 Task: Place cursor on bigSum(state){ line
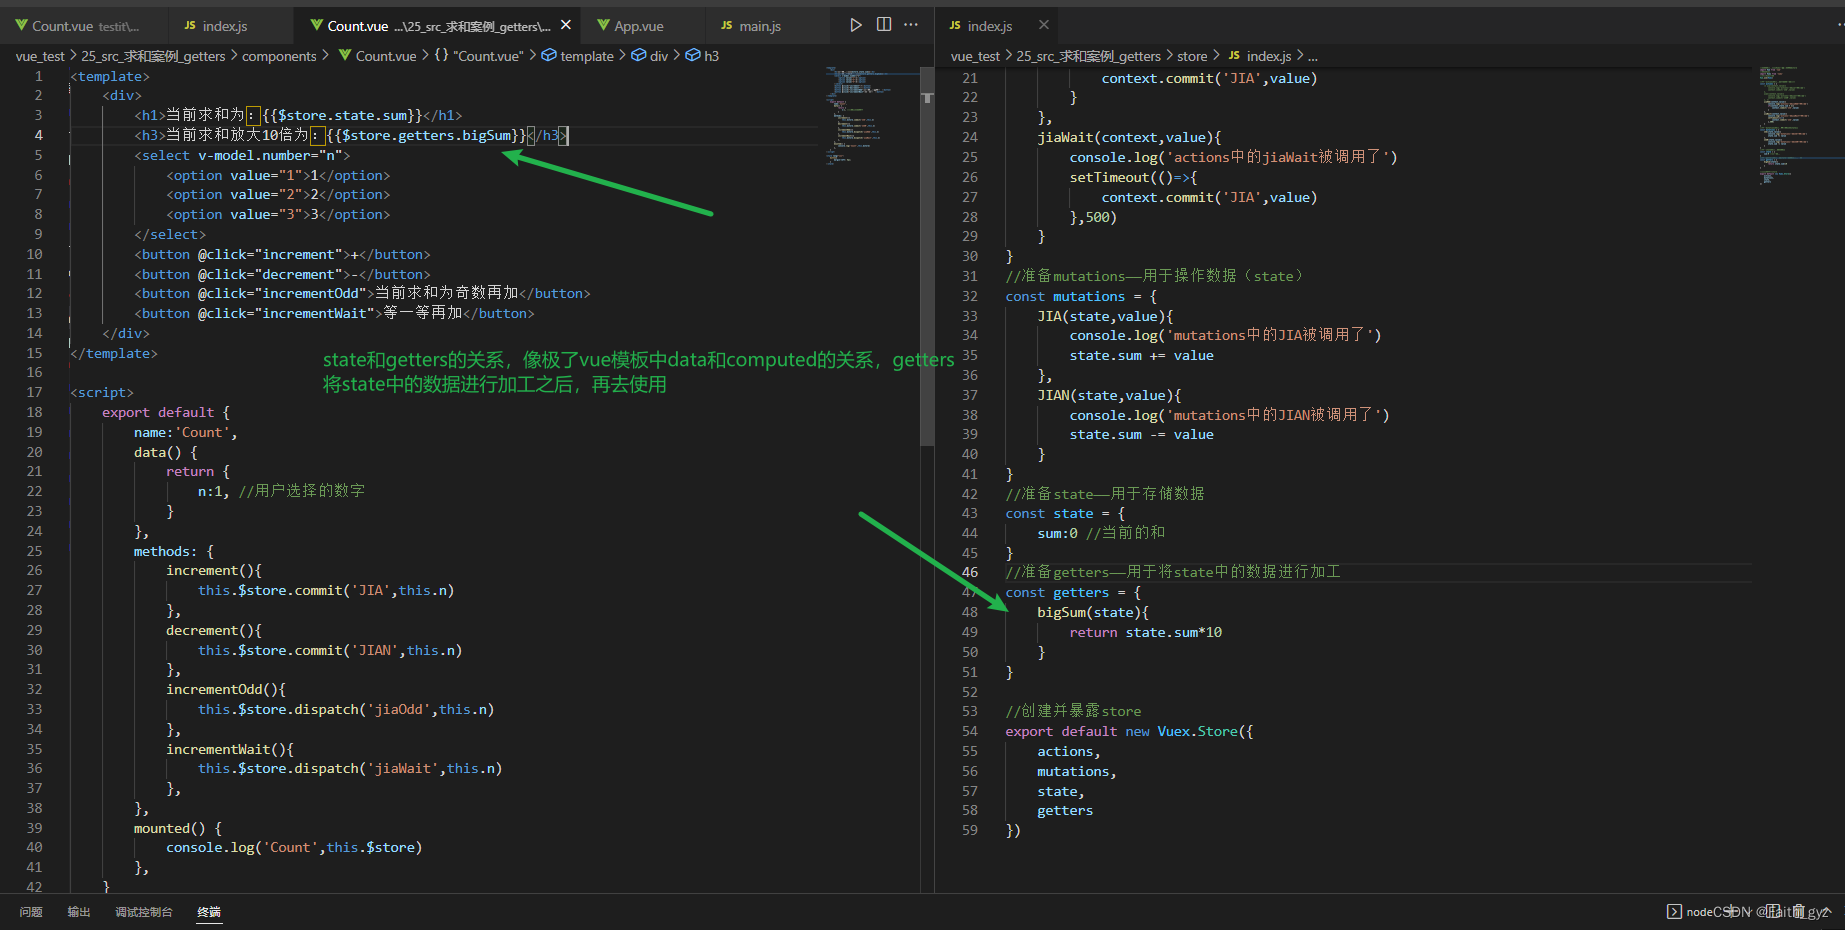click(x=1093, y=612)
